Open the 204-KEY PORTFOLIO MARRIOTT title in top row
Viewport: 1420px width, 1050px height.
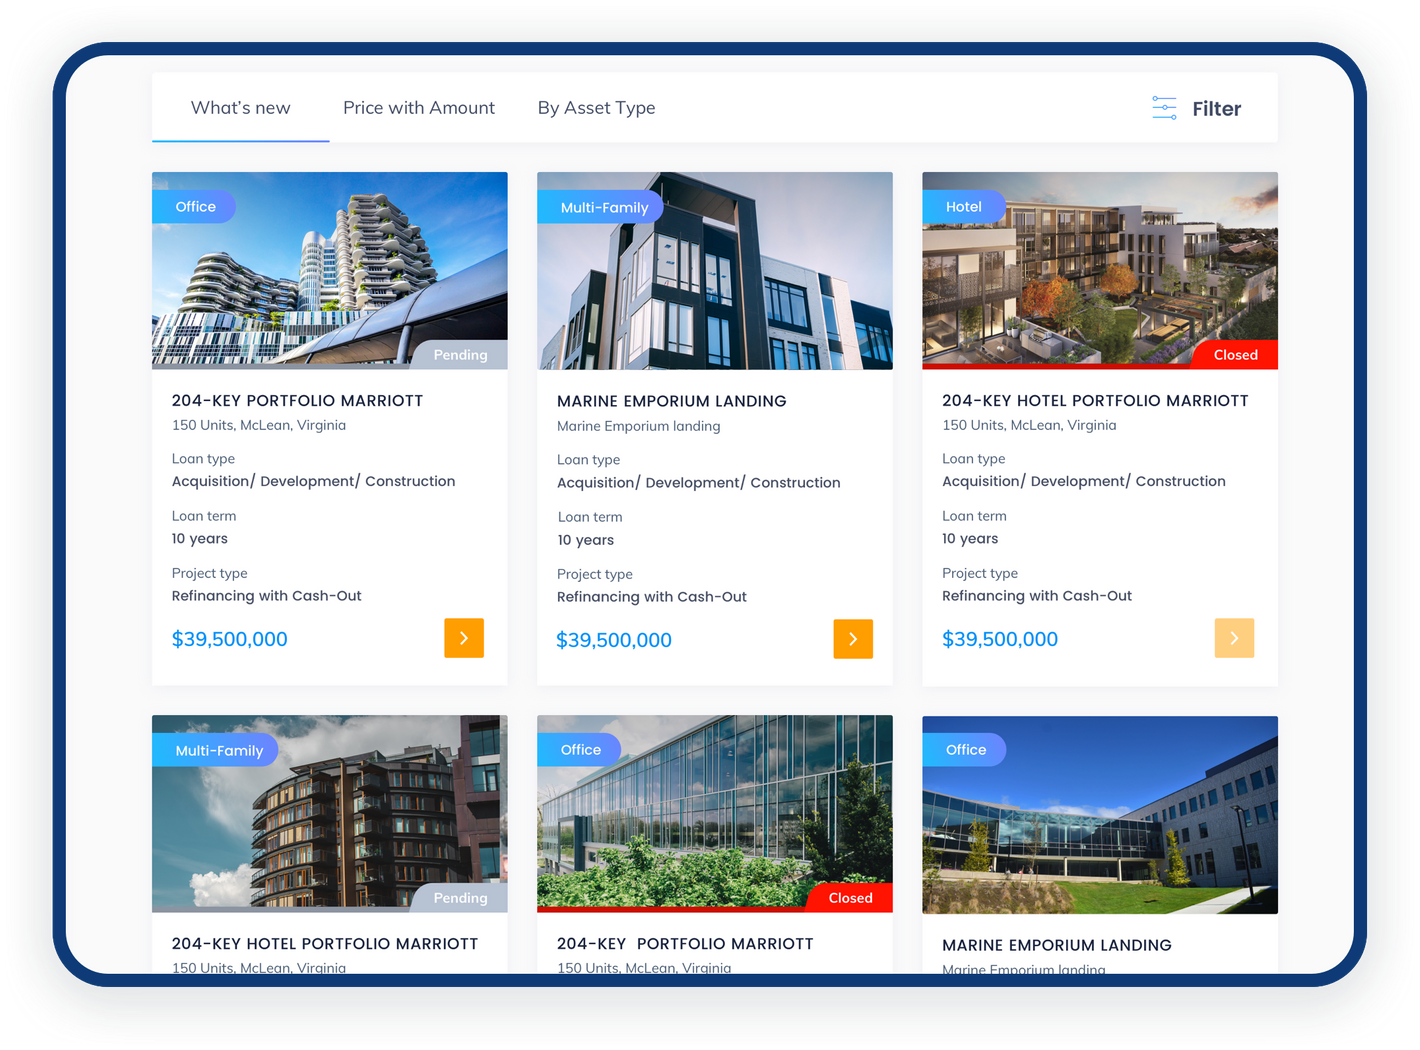point(297,401)
